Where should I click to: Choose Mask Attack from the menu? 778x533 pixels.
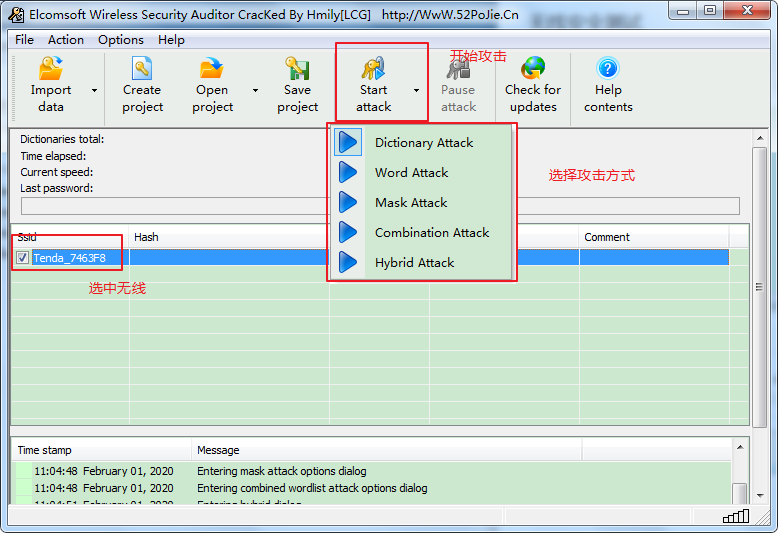[x=411, y=202]
